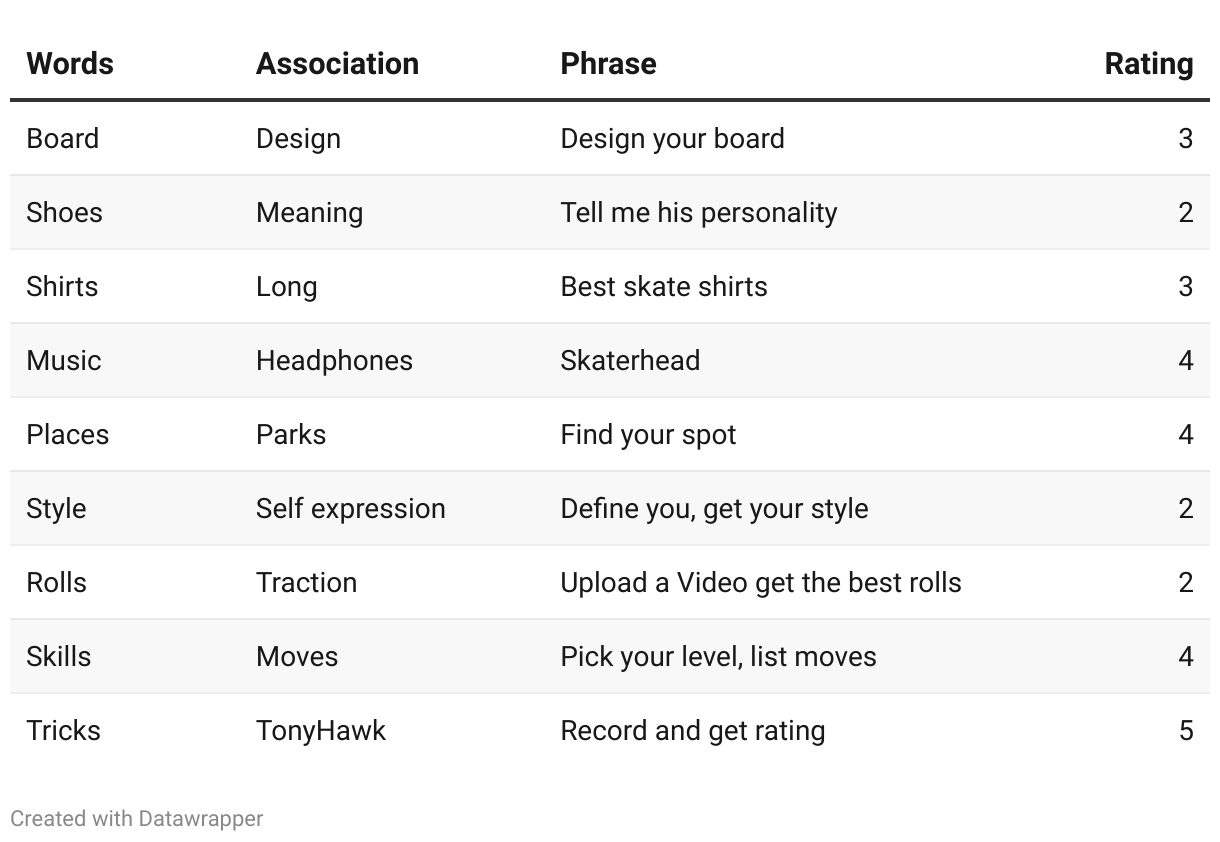Viewport: 1220px width, 842px height.
Task: Click the Rating column header
Action: 1149,64
